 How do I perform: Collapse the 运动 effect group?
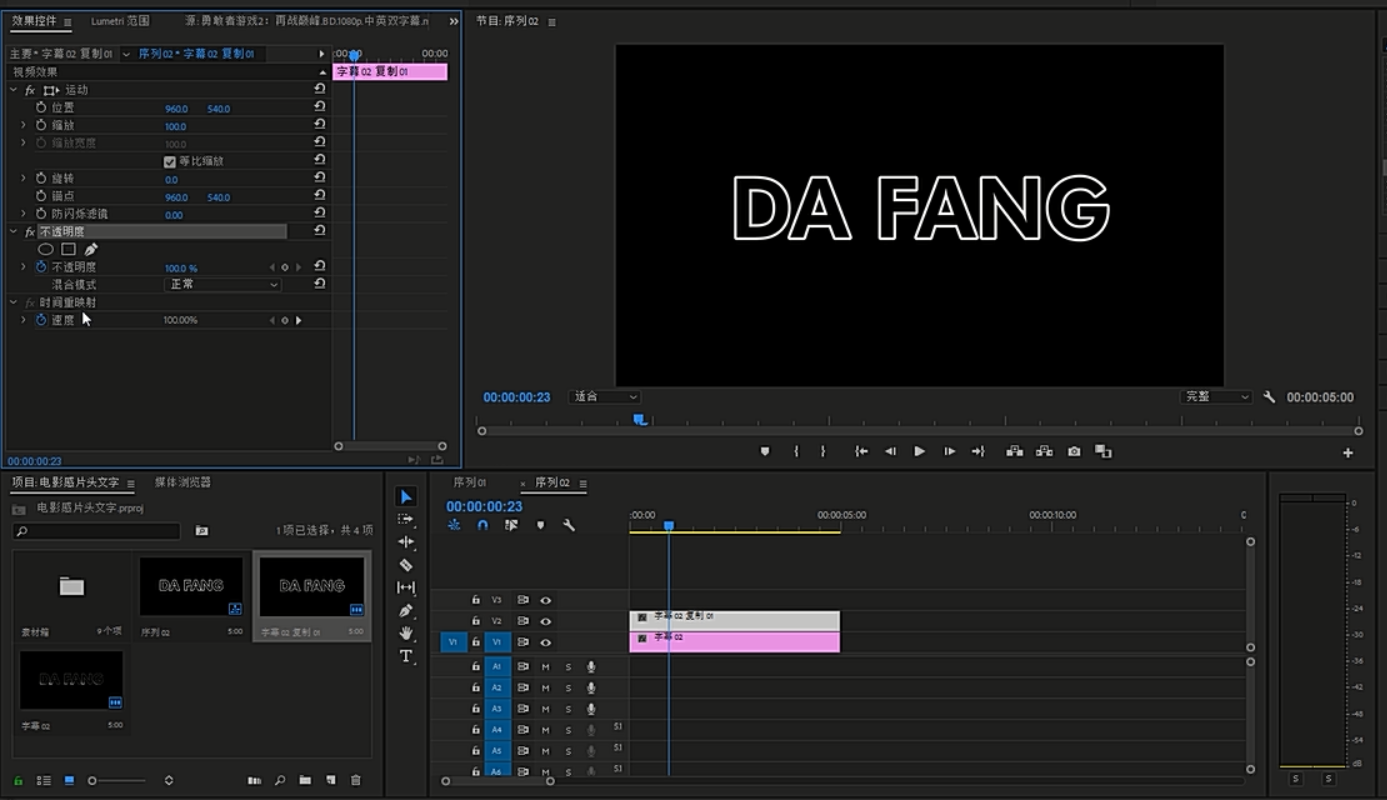coord(13,90)
